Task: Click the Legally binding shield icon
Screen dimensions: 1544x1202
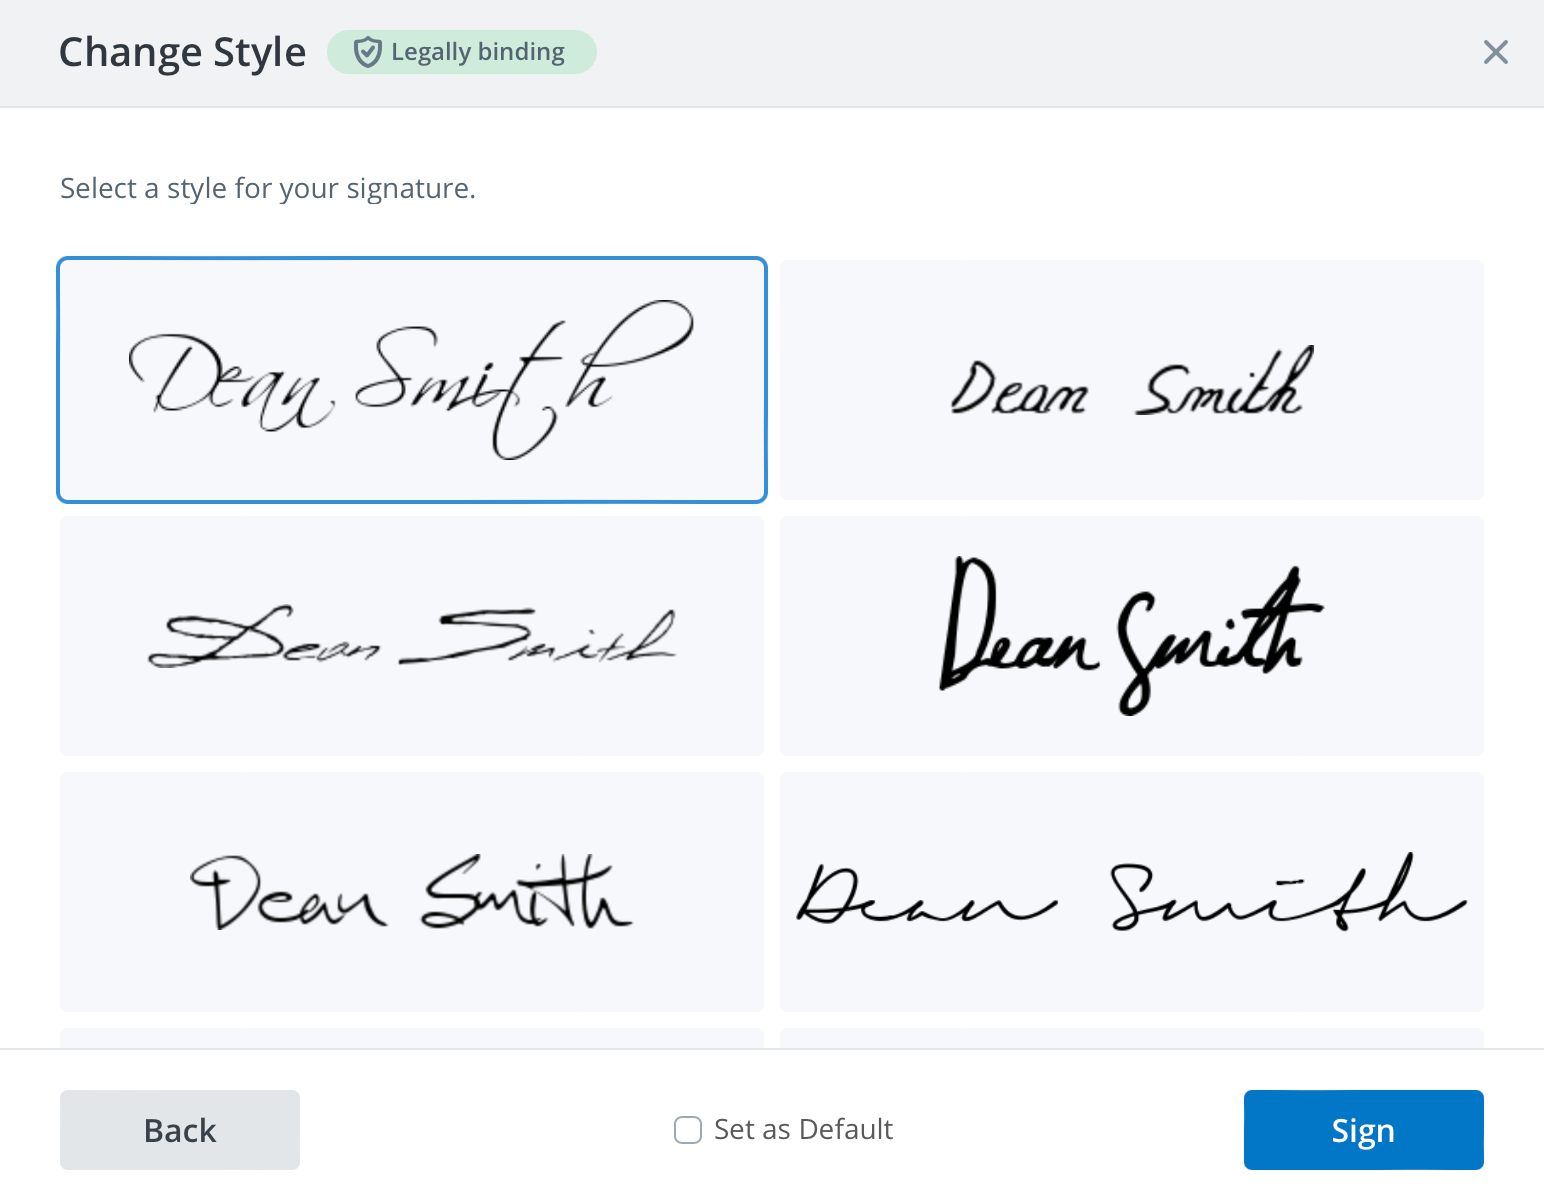Action: click(367, 52)
